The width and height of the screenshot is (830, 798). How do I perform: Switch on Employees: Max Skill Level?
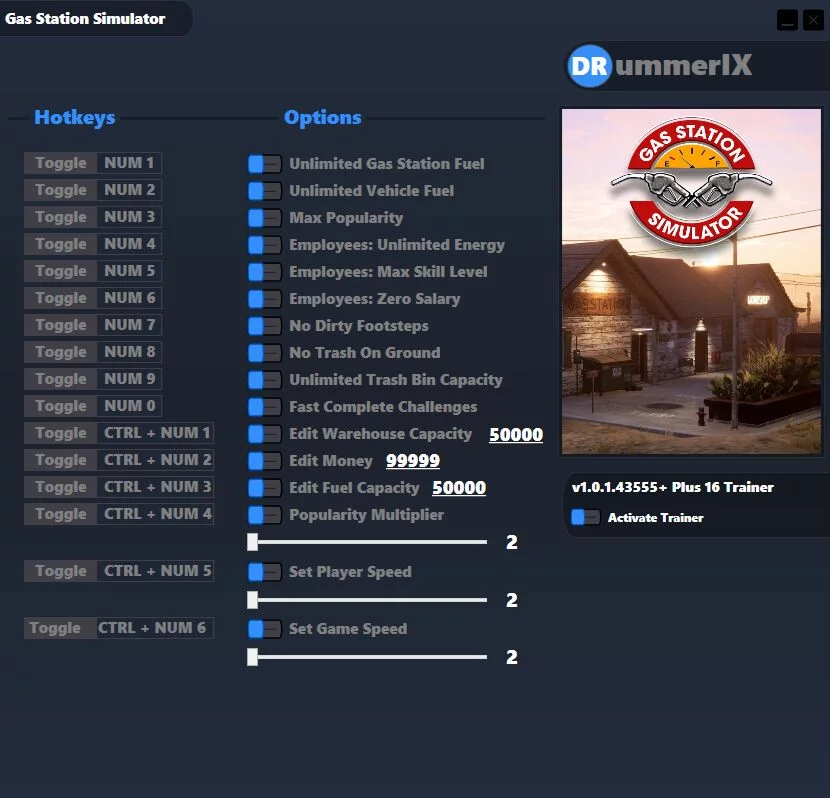coord(265,271)
